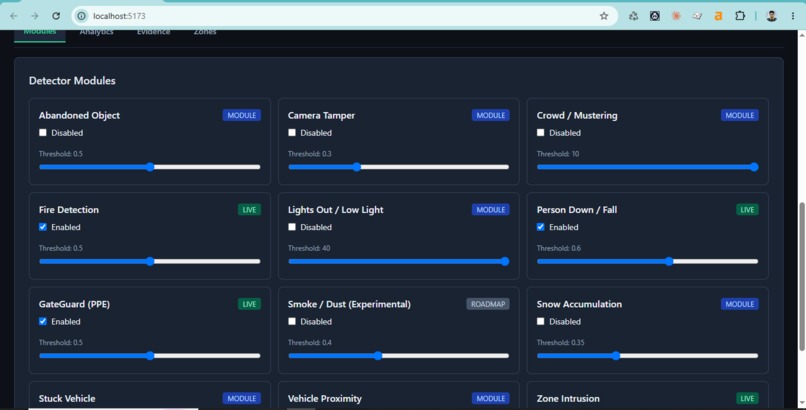The width and height of the screenshot is (806, 410).
Task: Click the Smoke / Dust threshold slider
Action: point(398,356)
